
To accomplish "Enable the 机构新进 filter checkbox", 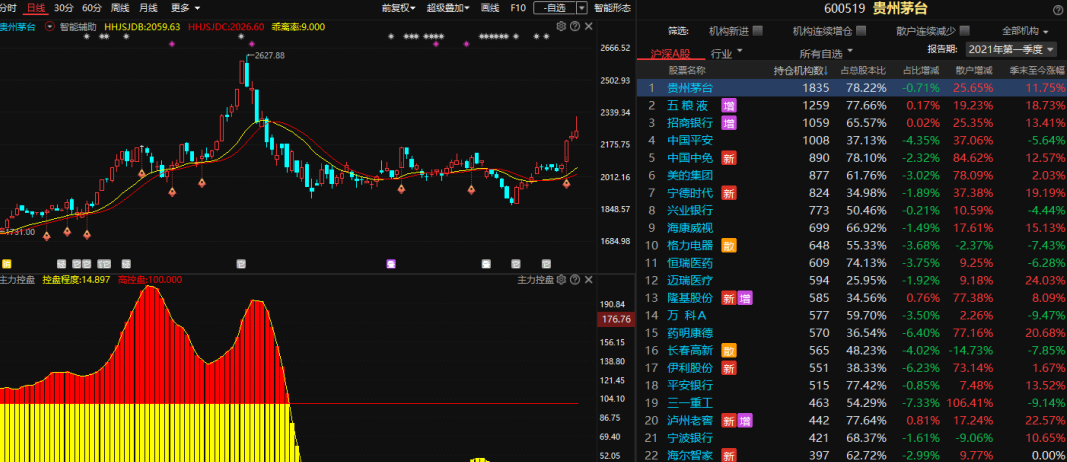I will tap(758, 31).
